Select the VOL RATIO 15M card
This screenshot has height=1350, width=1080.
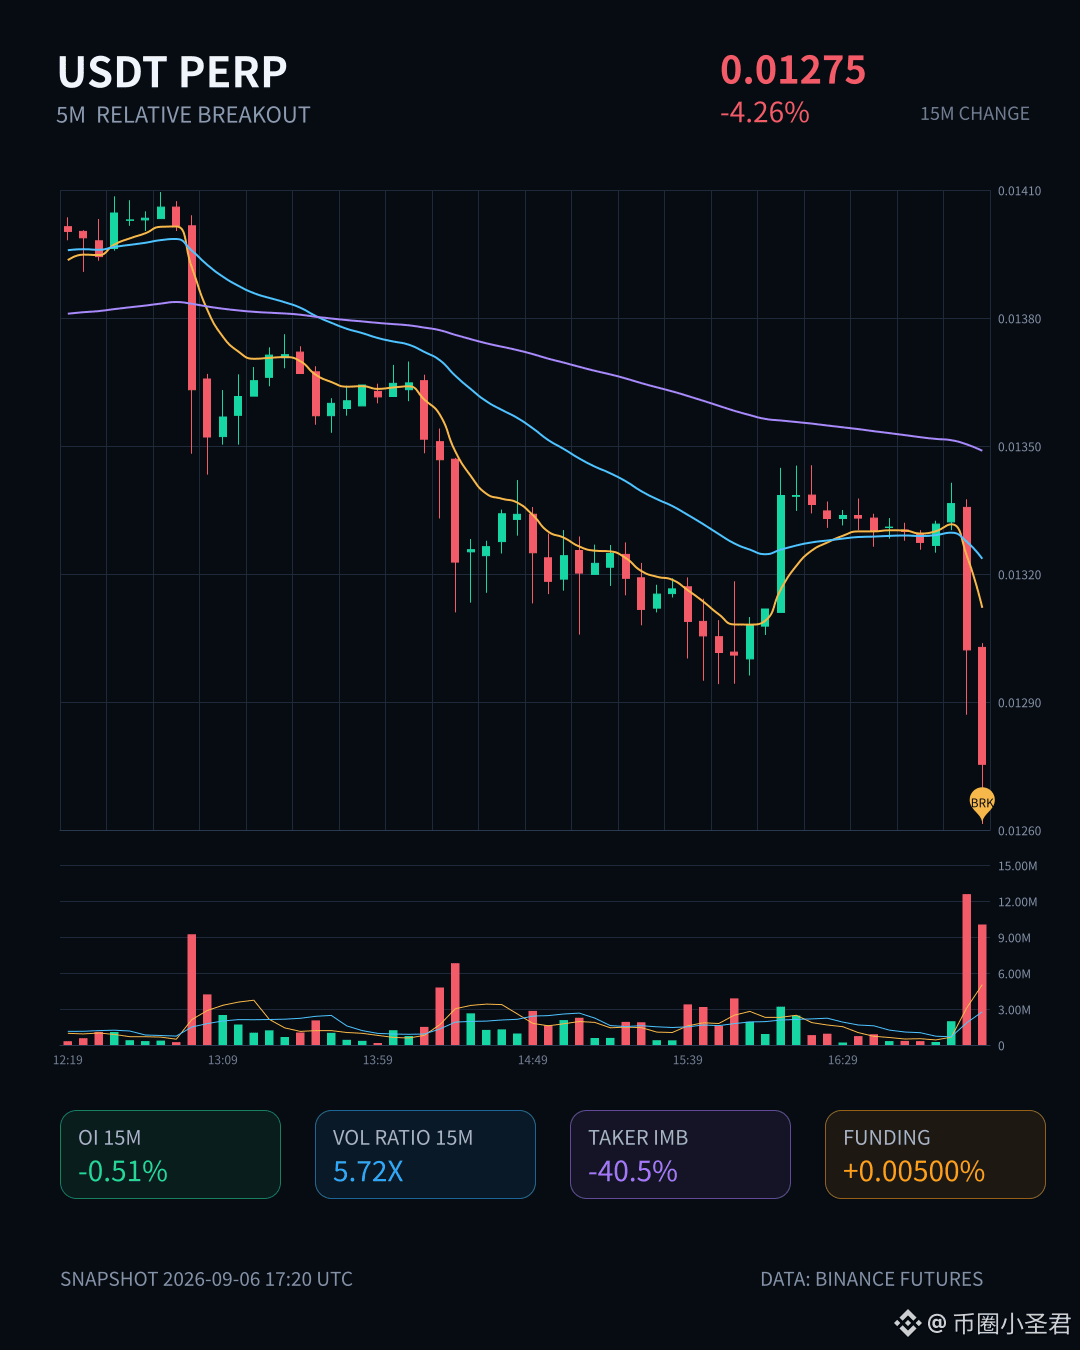pyautogui.click(x=425, y=1154)
